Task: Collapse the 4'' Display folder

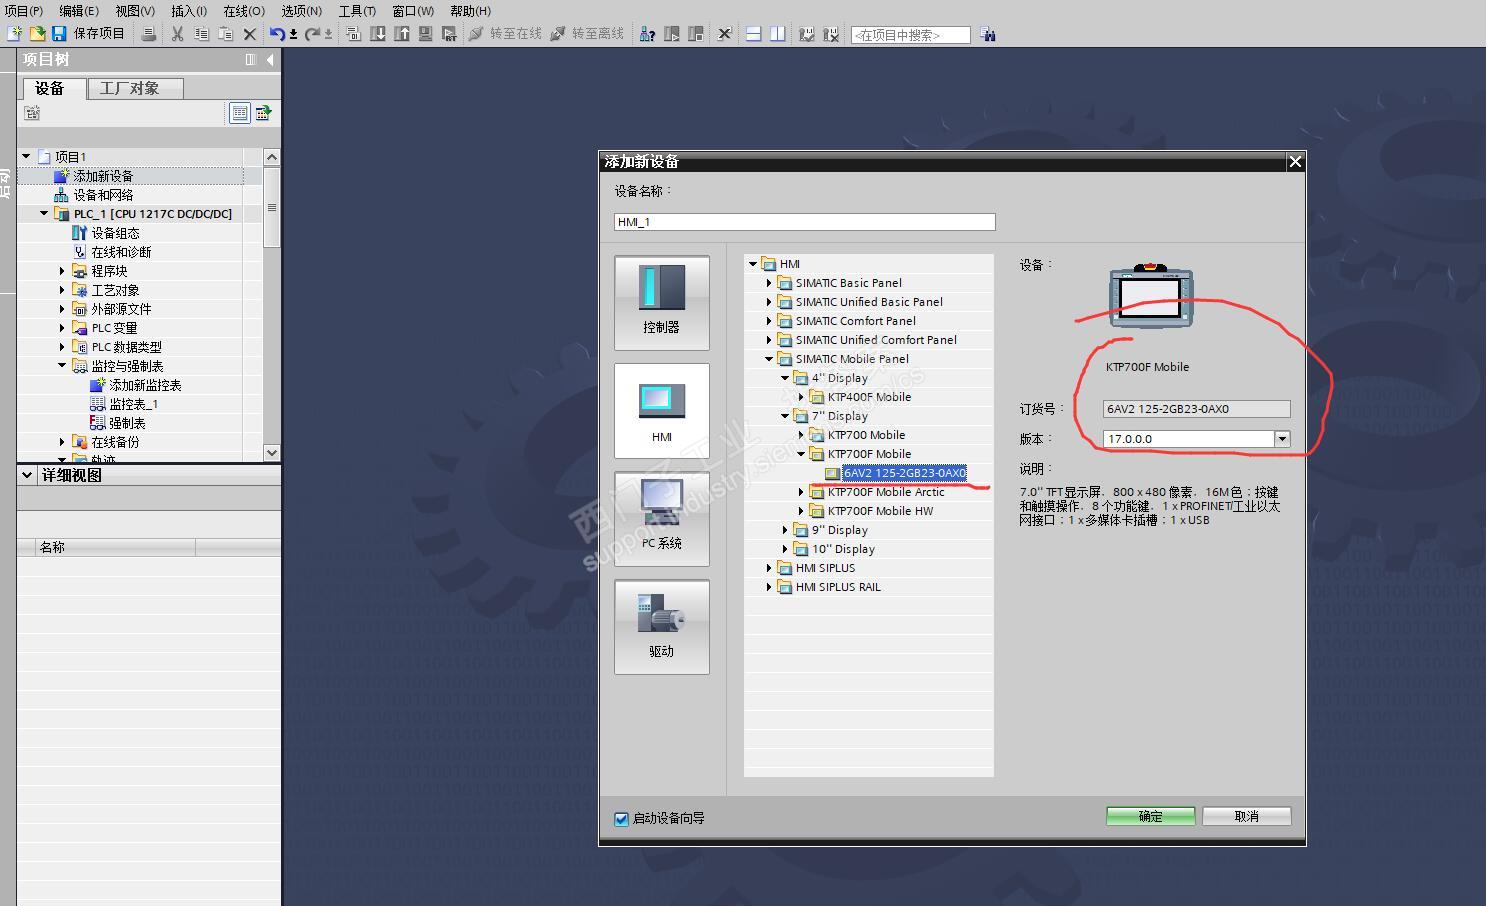Action: (x=785, y=378)
